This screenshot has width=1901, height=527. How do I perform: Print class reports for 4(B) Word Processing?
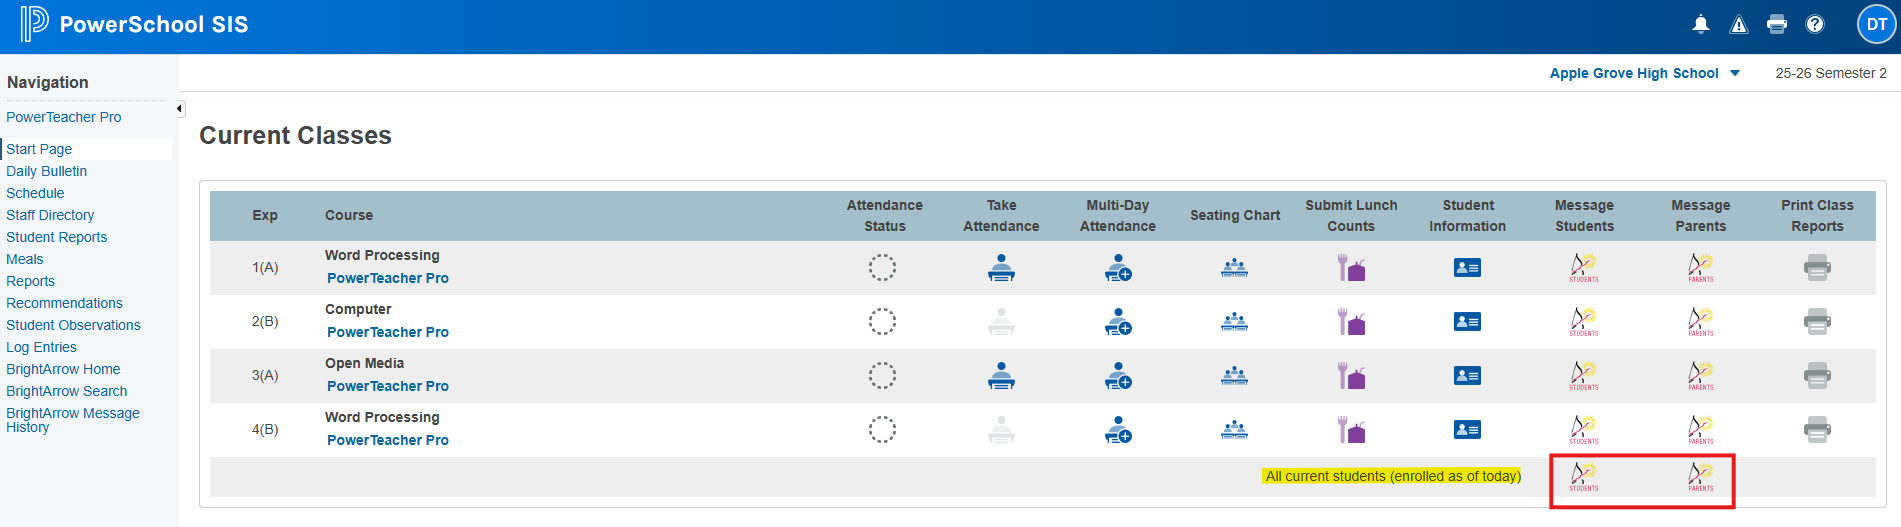tap(1817, 430)
